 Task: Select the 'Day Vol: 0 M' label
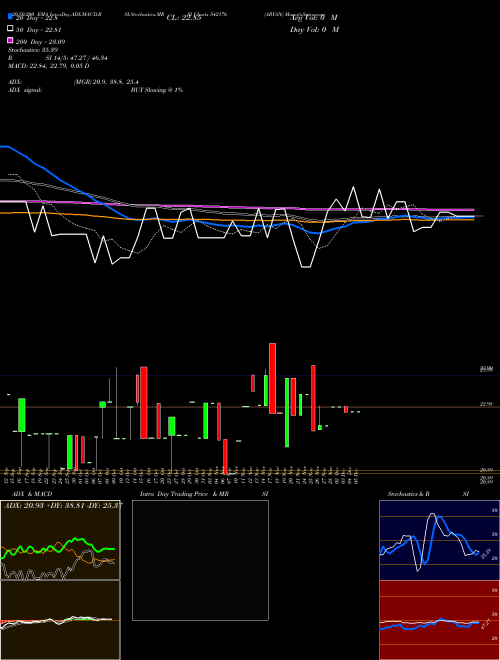[x=314, y=29]
